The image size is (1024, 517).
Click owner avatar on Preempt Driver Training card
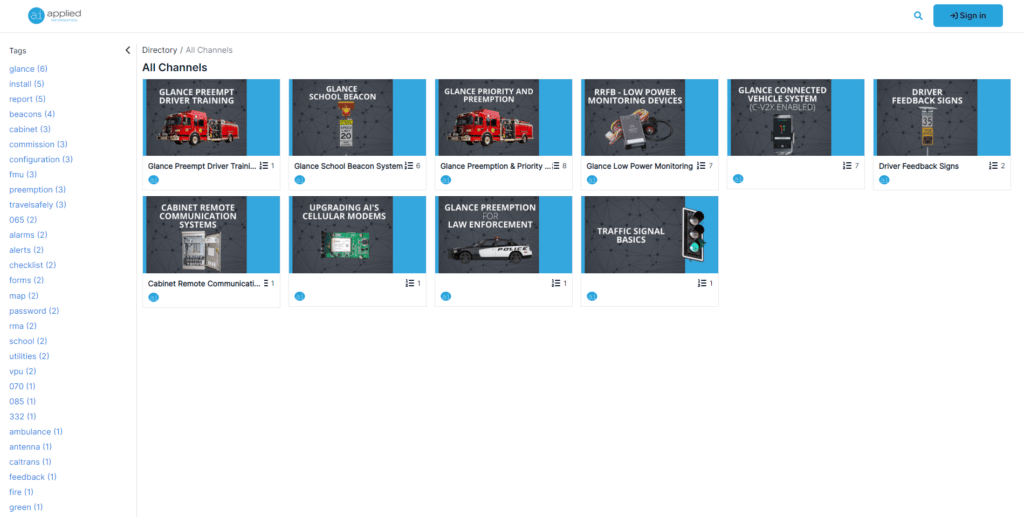153,180
